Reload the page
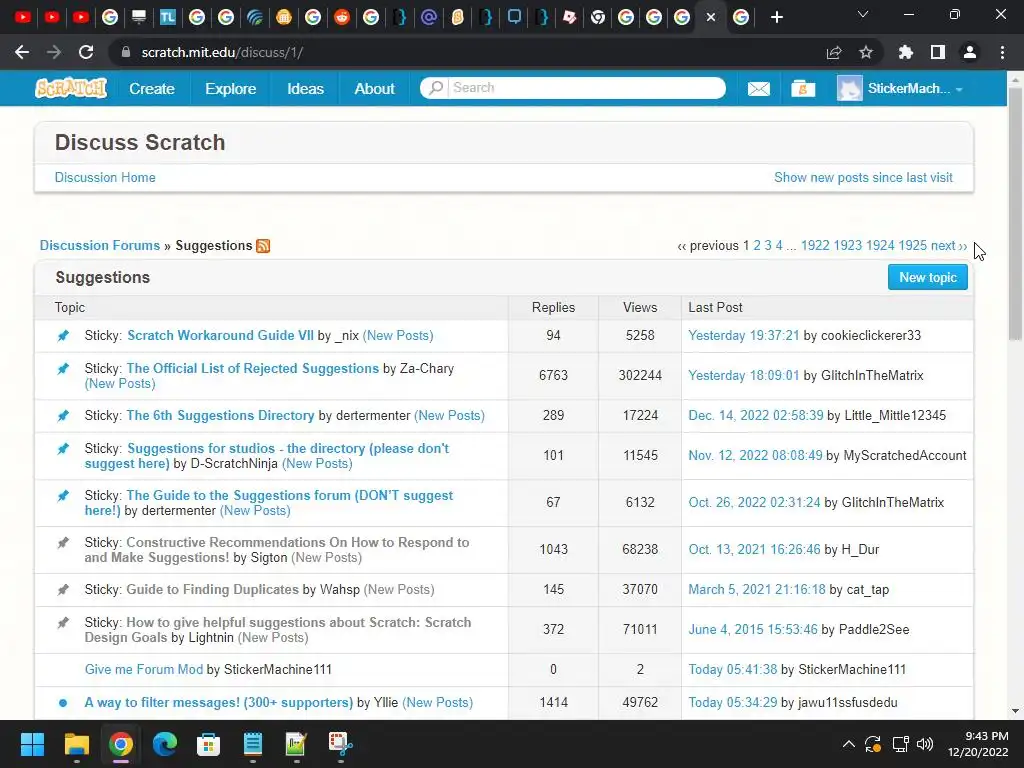 [x=86, y=52]
